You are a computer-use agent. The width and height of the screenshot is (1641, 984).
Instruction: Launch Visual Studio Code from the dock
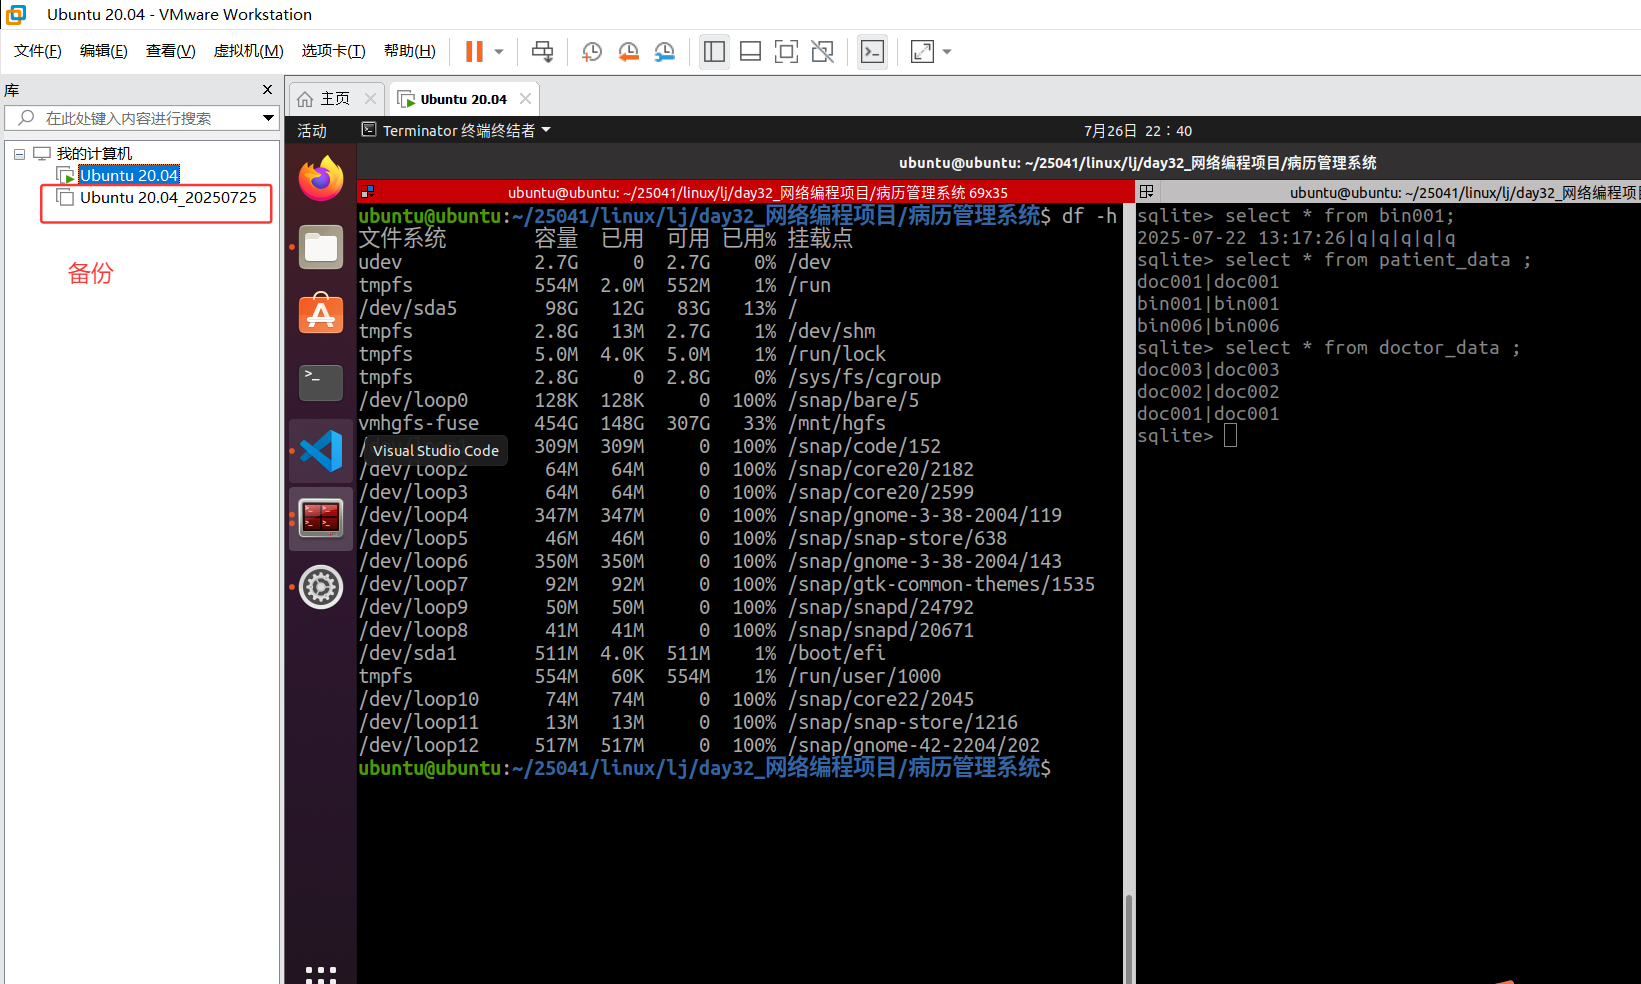(321, 451)
